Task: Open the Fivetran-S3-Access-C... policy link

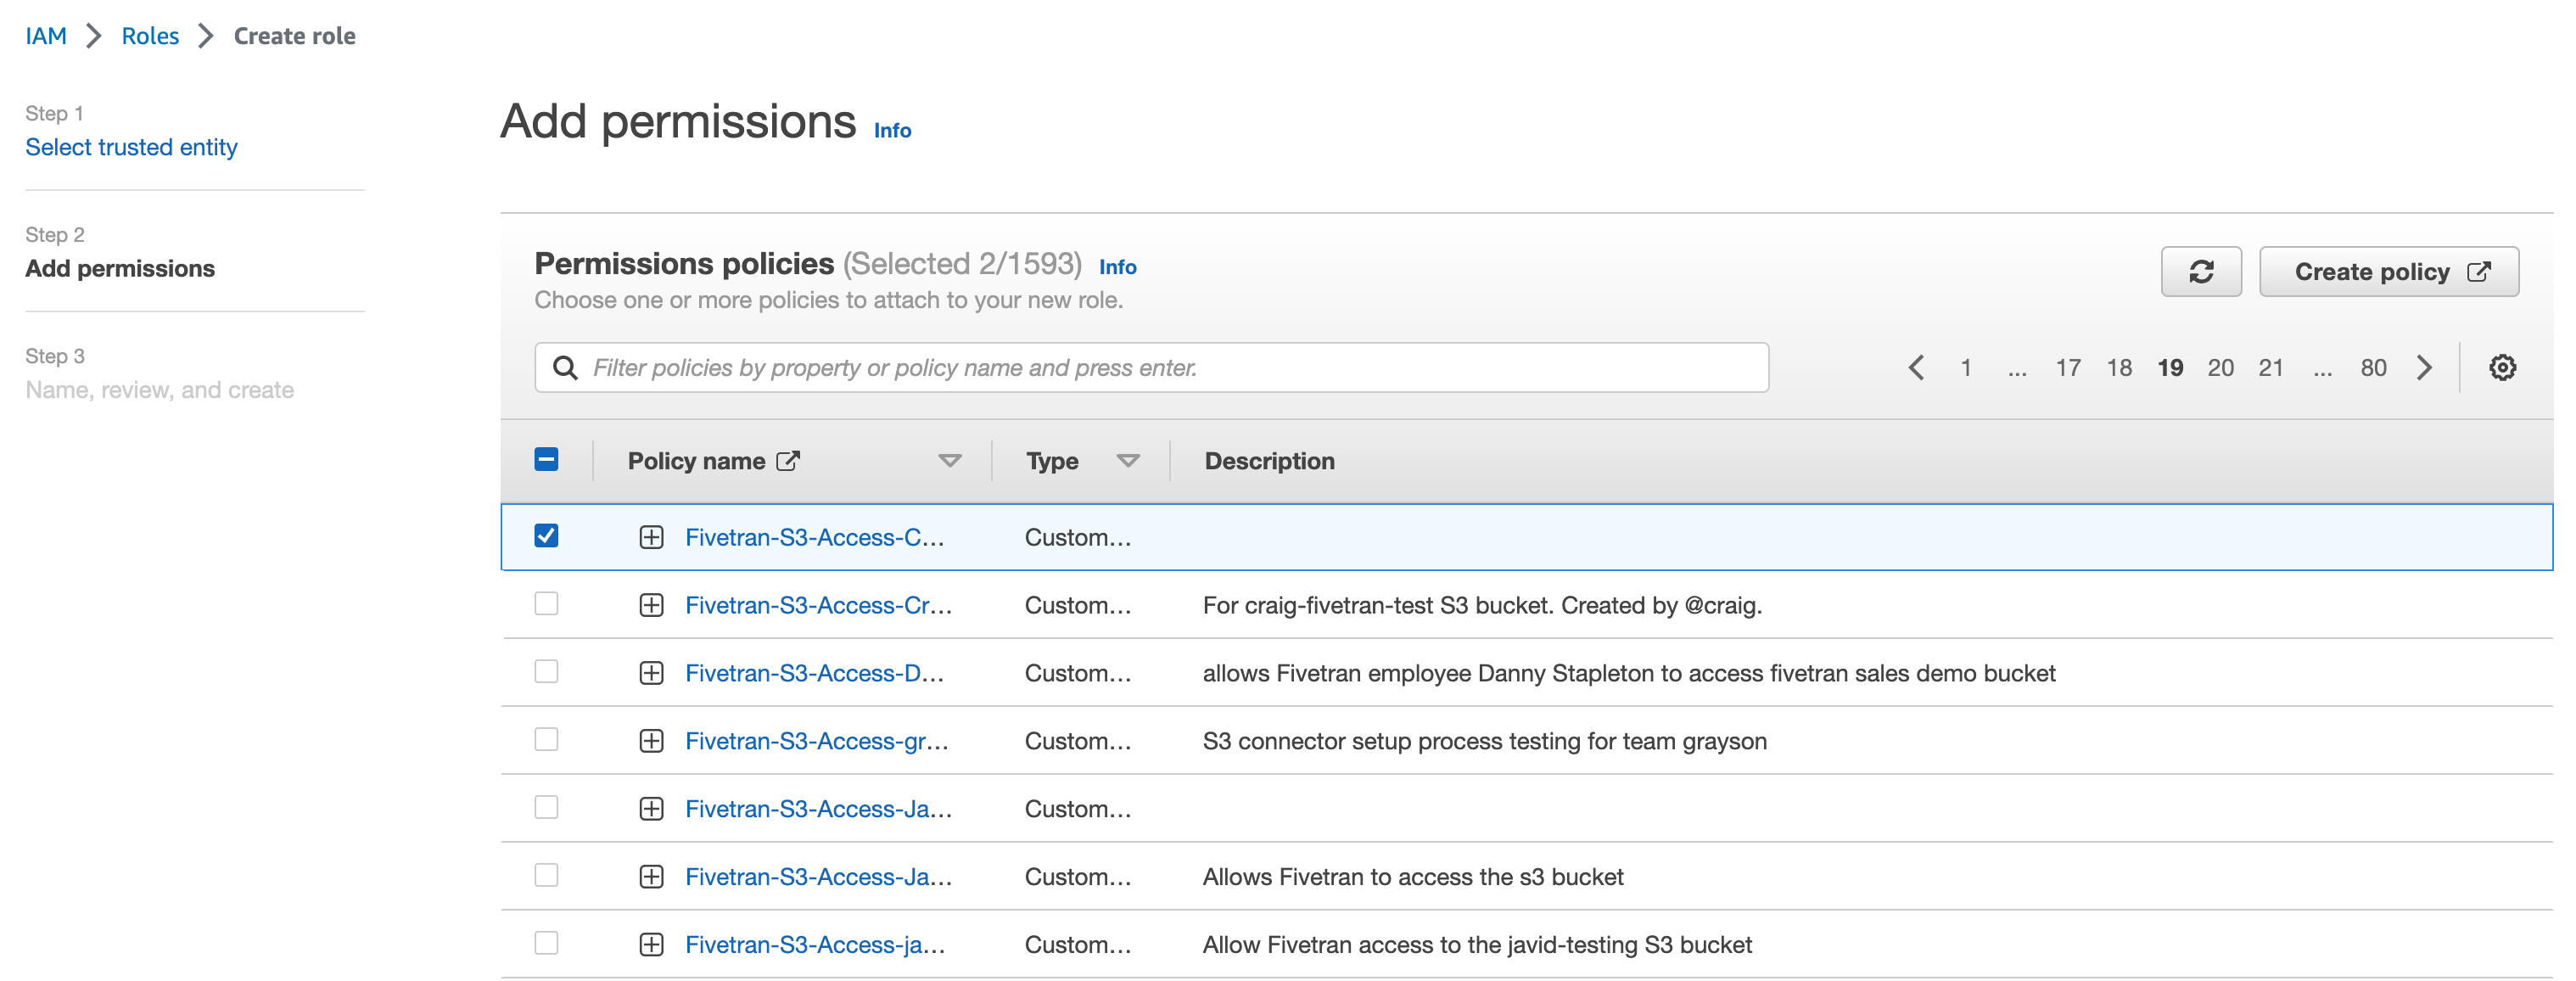Action: tap(814, 538)
